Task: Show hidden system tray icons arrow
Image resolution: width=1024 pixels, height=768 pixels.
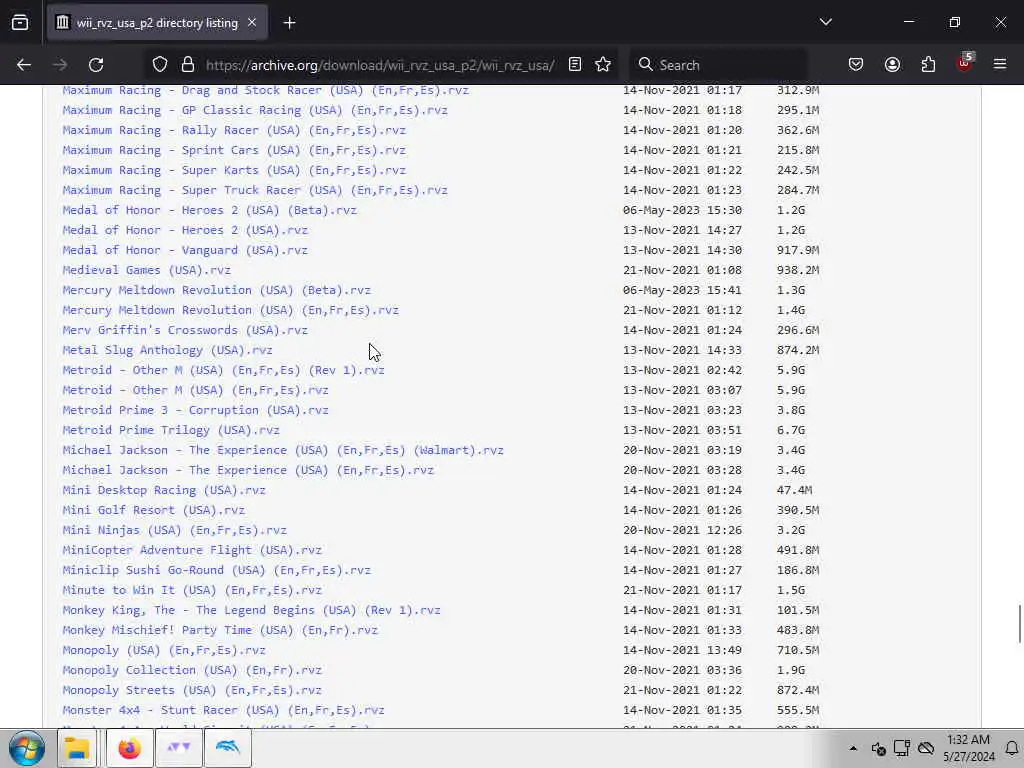Action: [853, 748]
